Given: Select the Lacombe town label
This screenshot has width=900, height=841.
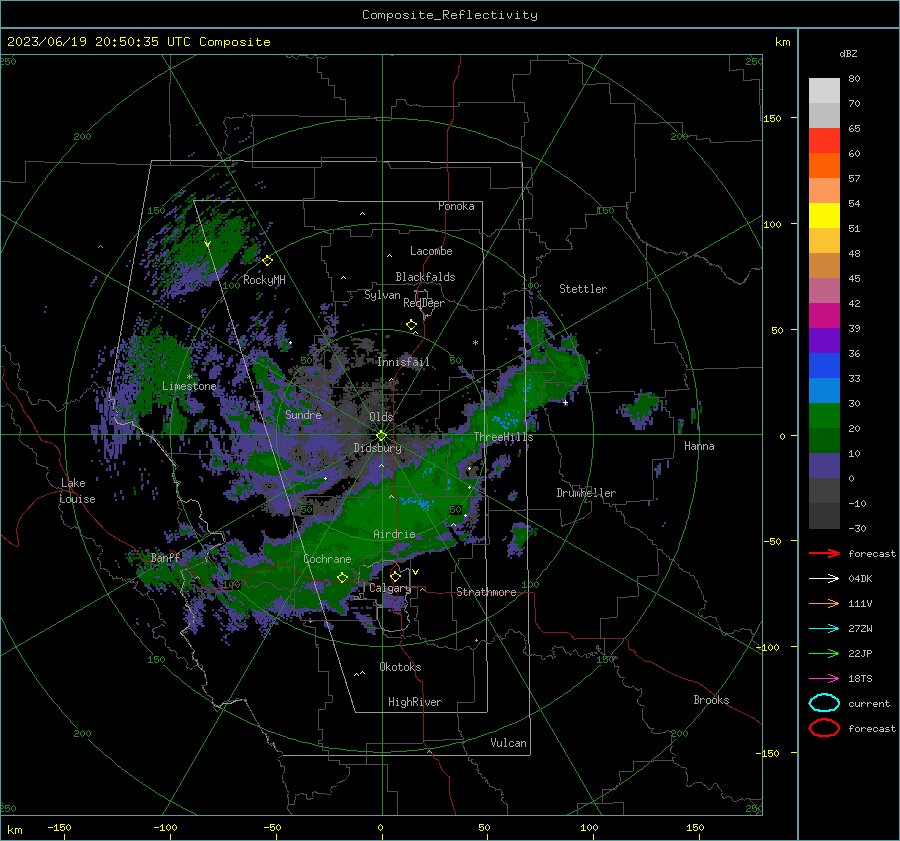Looking at the screenshot, I should [x=431, y=251].
